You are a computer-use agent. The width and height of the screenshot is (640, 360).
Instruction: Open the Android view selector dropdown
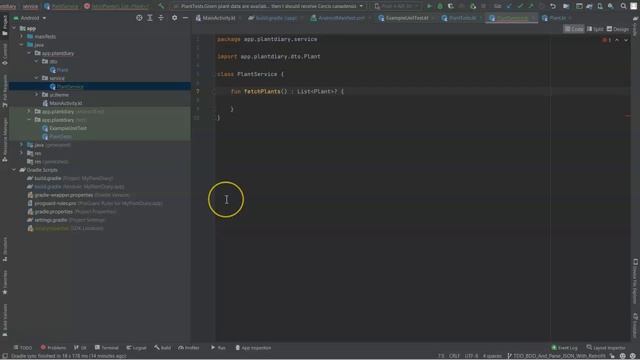(30, 18)
